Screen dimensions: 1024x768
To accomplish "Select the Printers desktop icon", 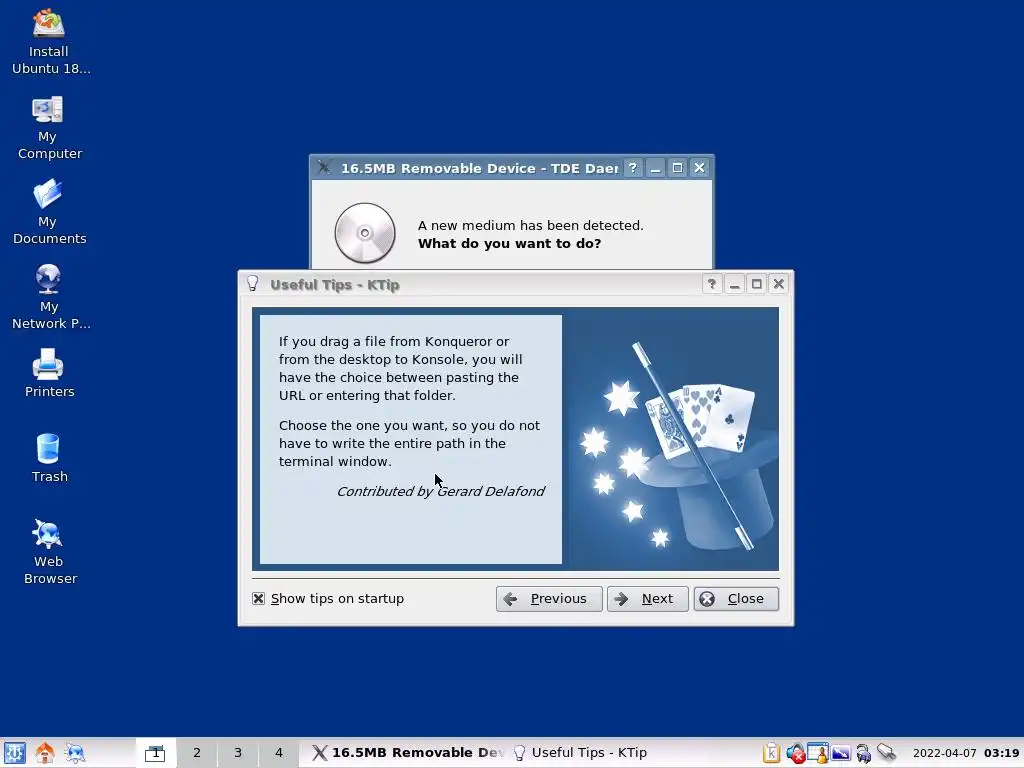I will coord(49,372).
